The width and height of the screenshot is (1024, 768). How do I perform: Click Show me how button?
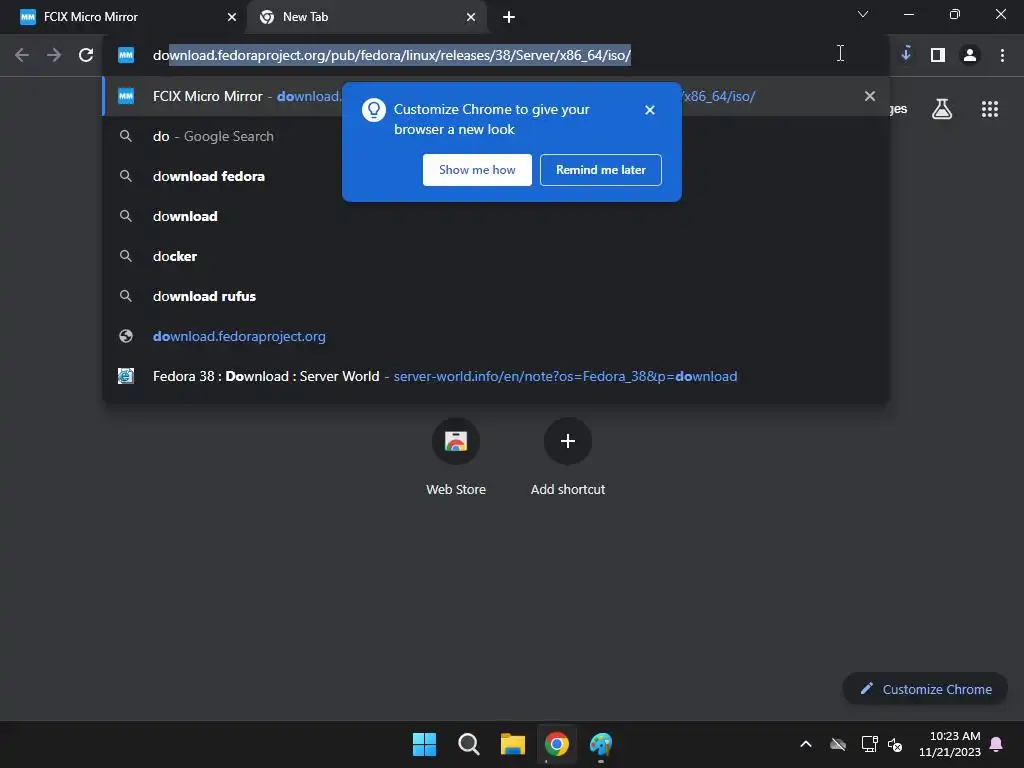pyautogui.click(x=477, y=170)
